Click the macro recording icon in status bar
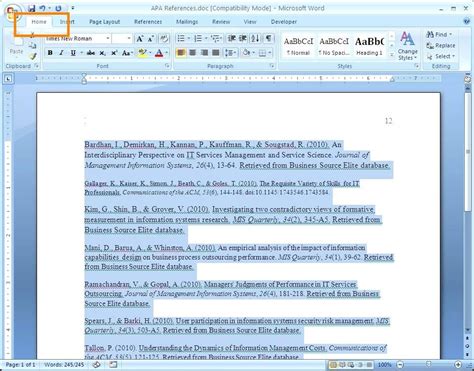Image resolution: width=474 pixels, height=371 pixels. click(113, 365)
